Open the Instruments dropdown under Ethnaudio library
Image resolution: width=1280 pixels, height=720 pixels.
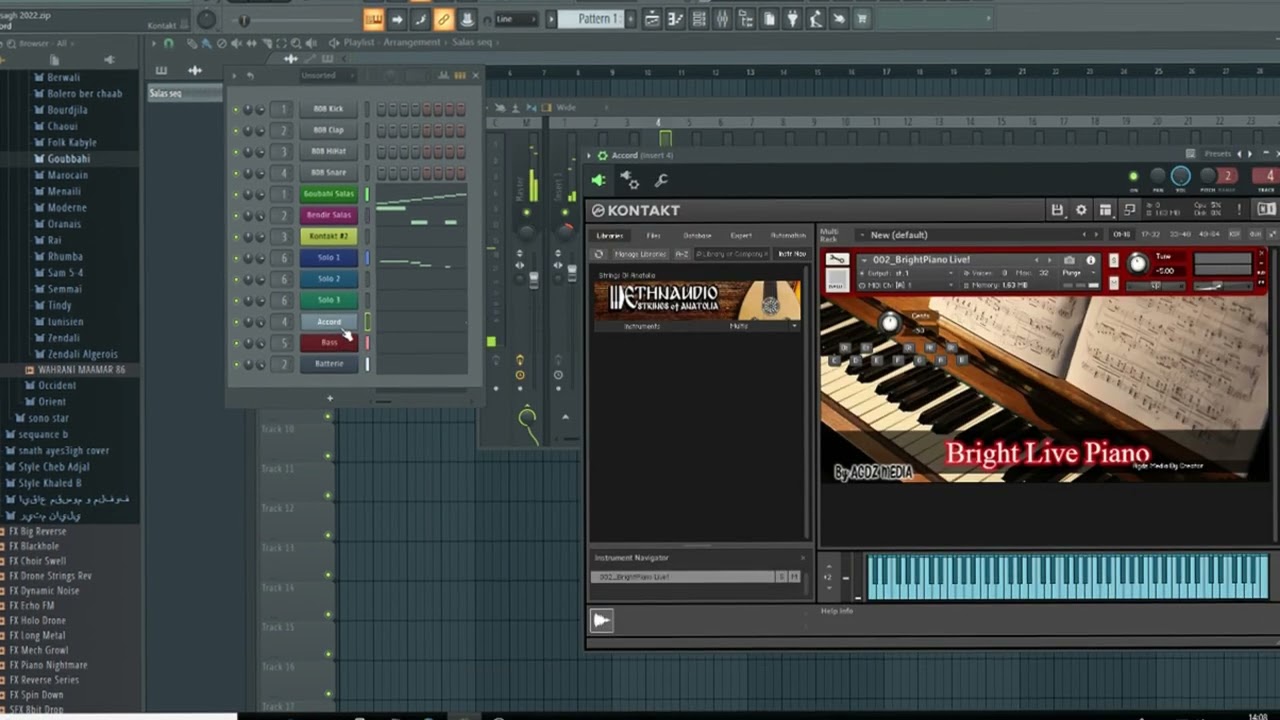(644, 326)
